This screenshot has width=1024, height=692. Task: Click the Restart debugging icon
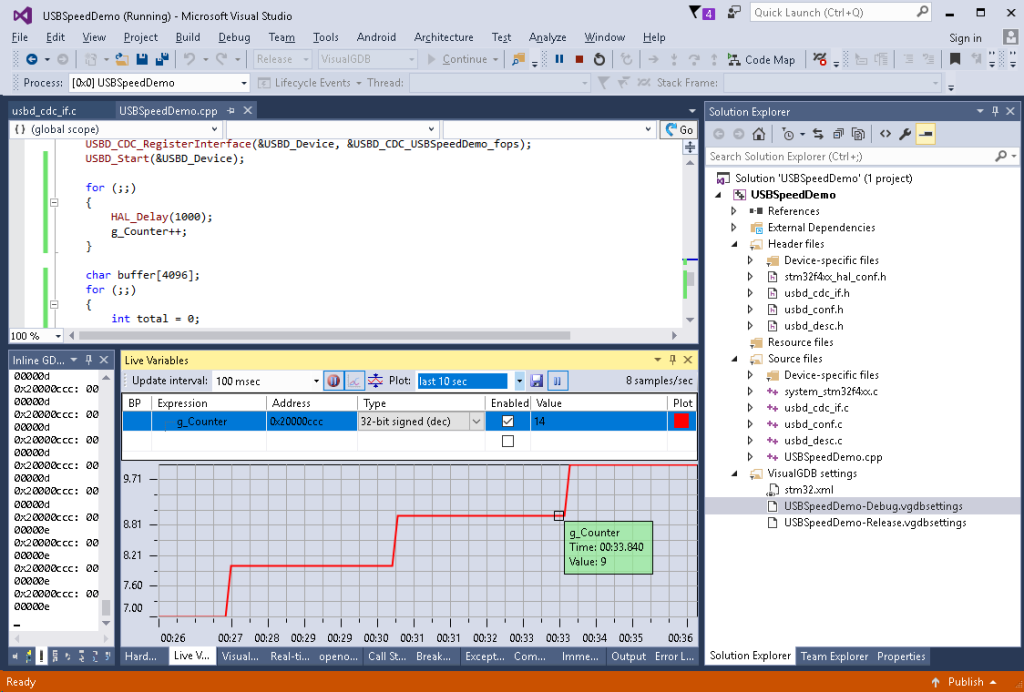pyautogui.click(x=597, y=59)
